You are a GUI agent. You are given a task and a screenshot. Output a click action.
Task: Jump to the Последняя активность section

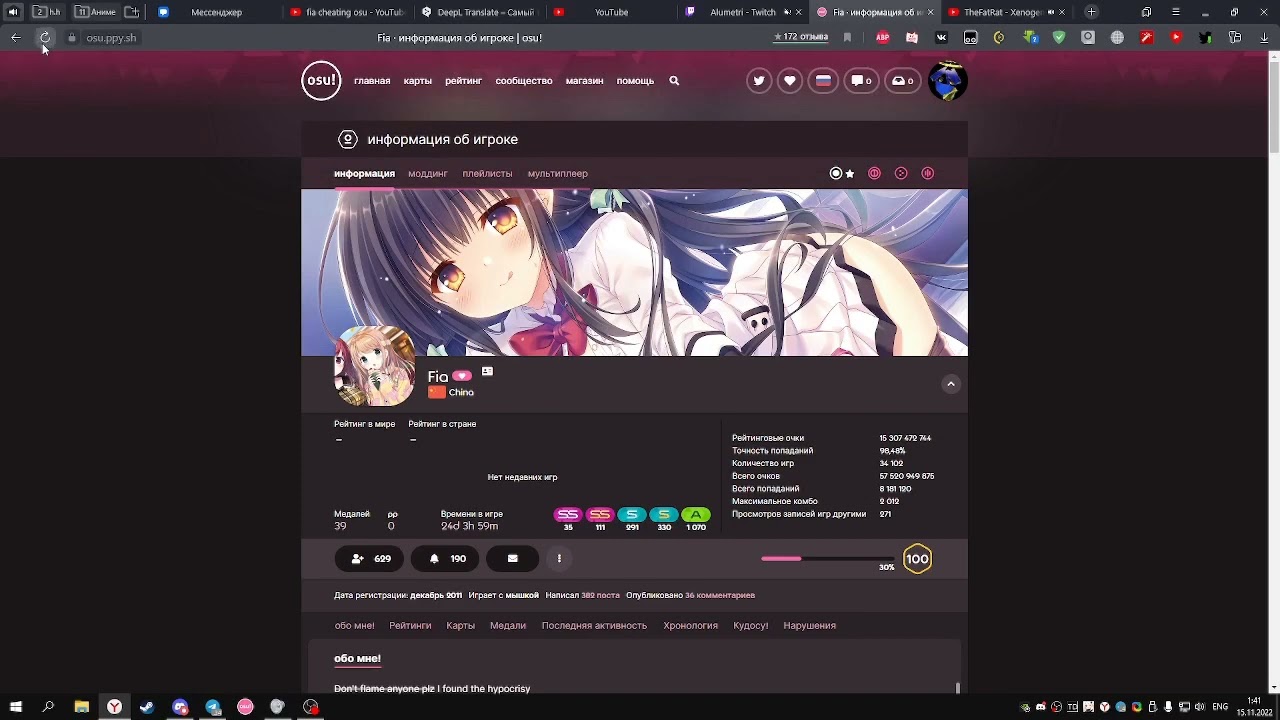pyautogui.click(x=594, y=626)
